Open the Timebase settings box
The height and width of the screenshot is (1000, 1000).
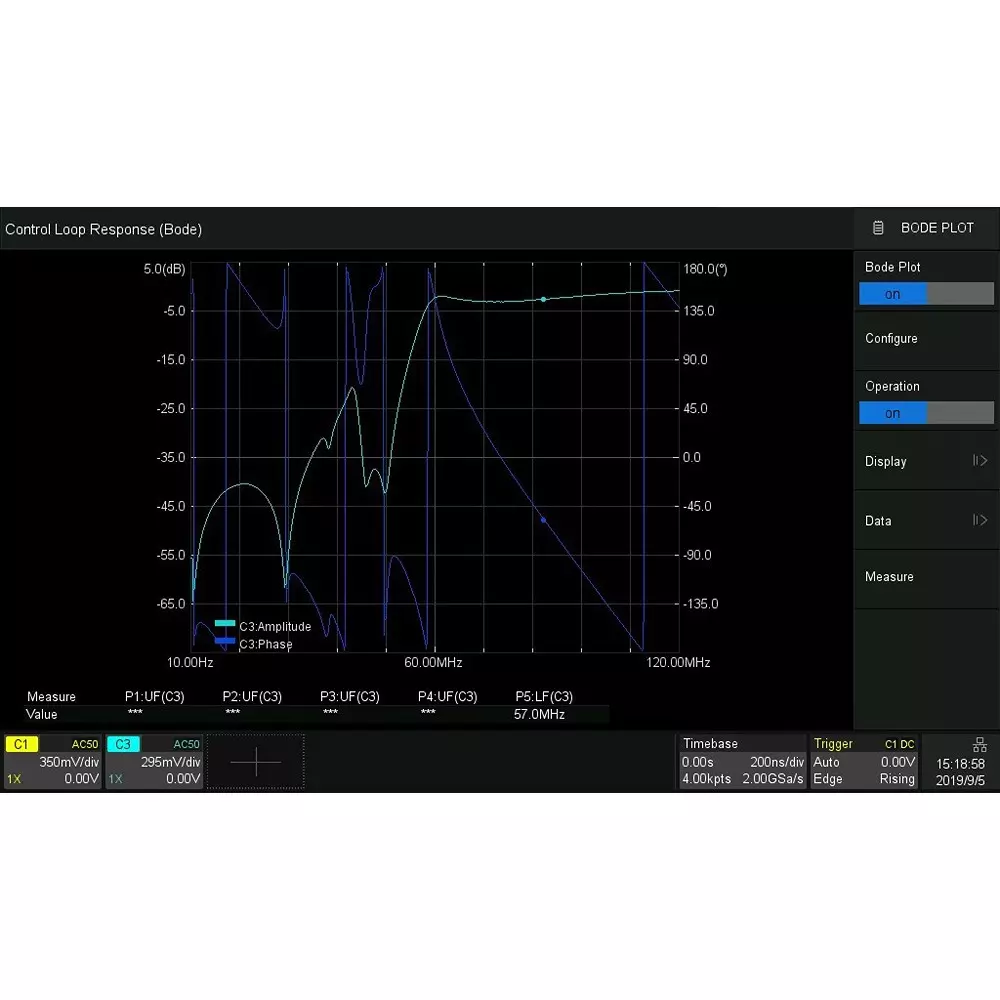pos(742,761)
